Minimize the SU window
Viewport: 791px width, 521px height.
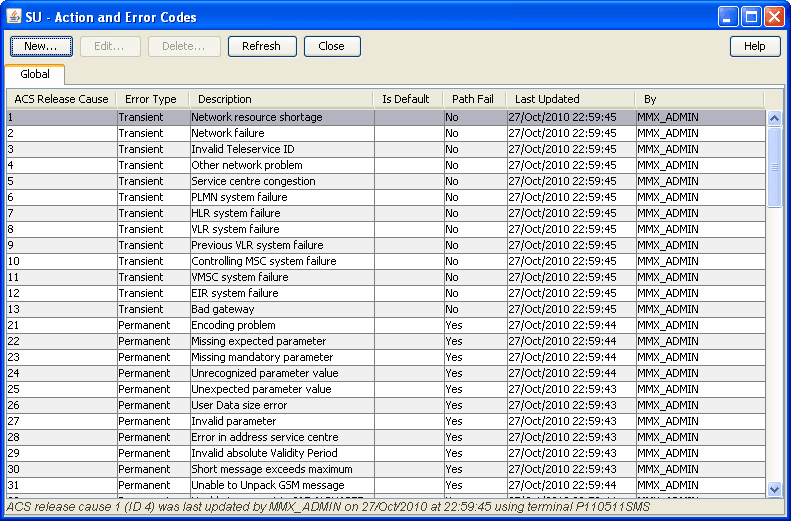[x=728, y=17]
